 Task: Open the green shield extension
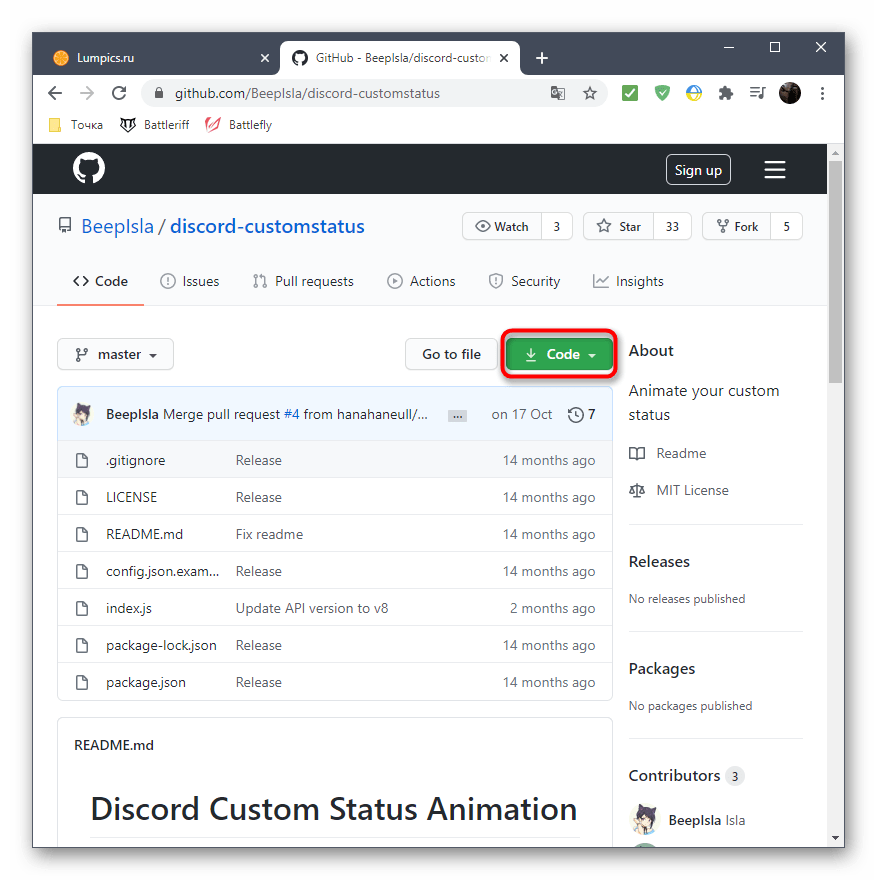point(662,93)
